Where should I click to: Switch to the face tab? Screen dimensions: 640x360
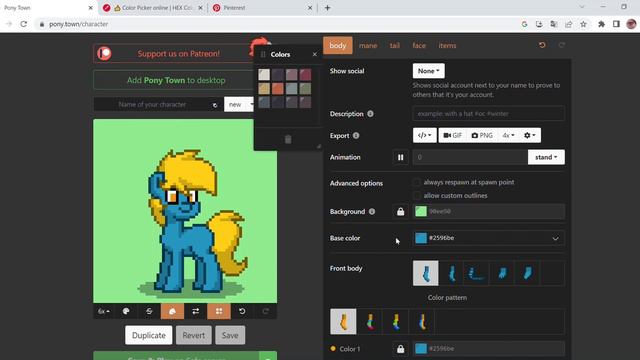click(419, 45)
